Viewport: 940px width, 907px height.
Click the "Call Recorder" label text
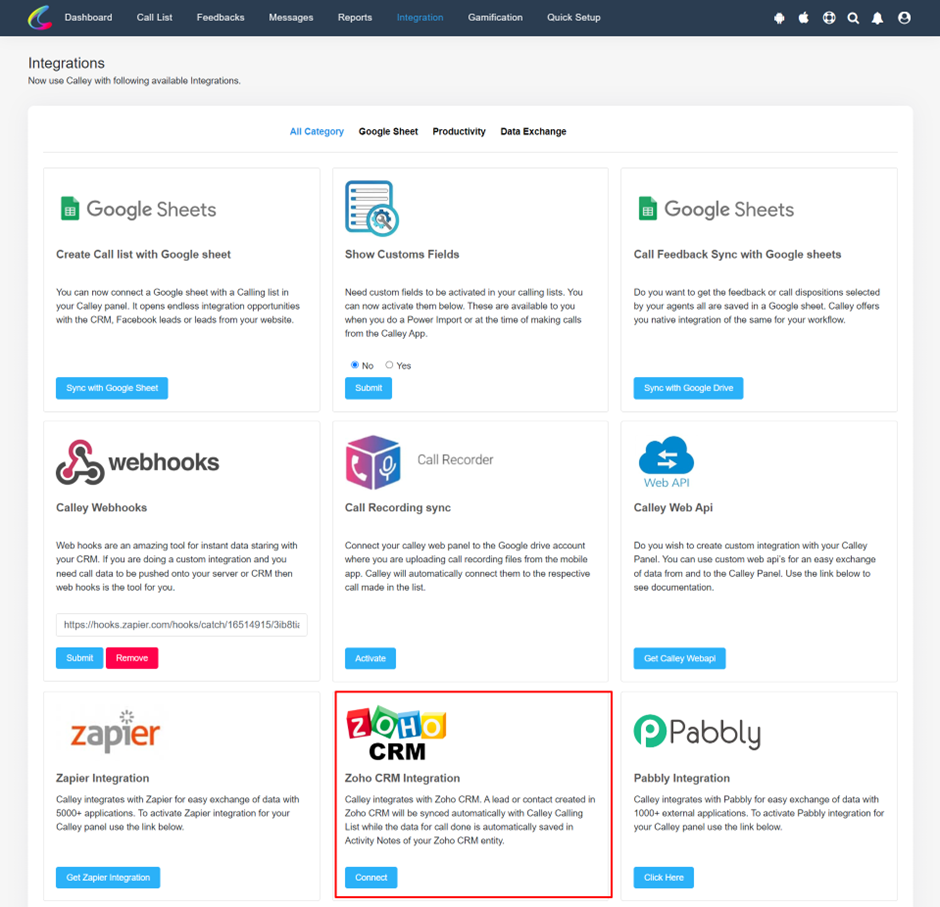coord(455,460)
